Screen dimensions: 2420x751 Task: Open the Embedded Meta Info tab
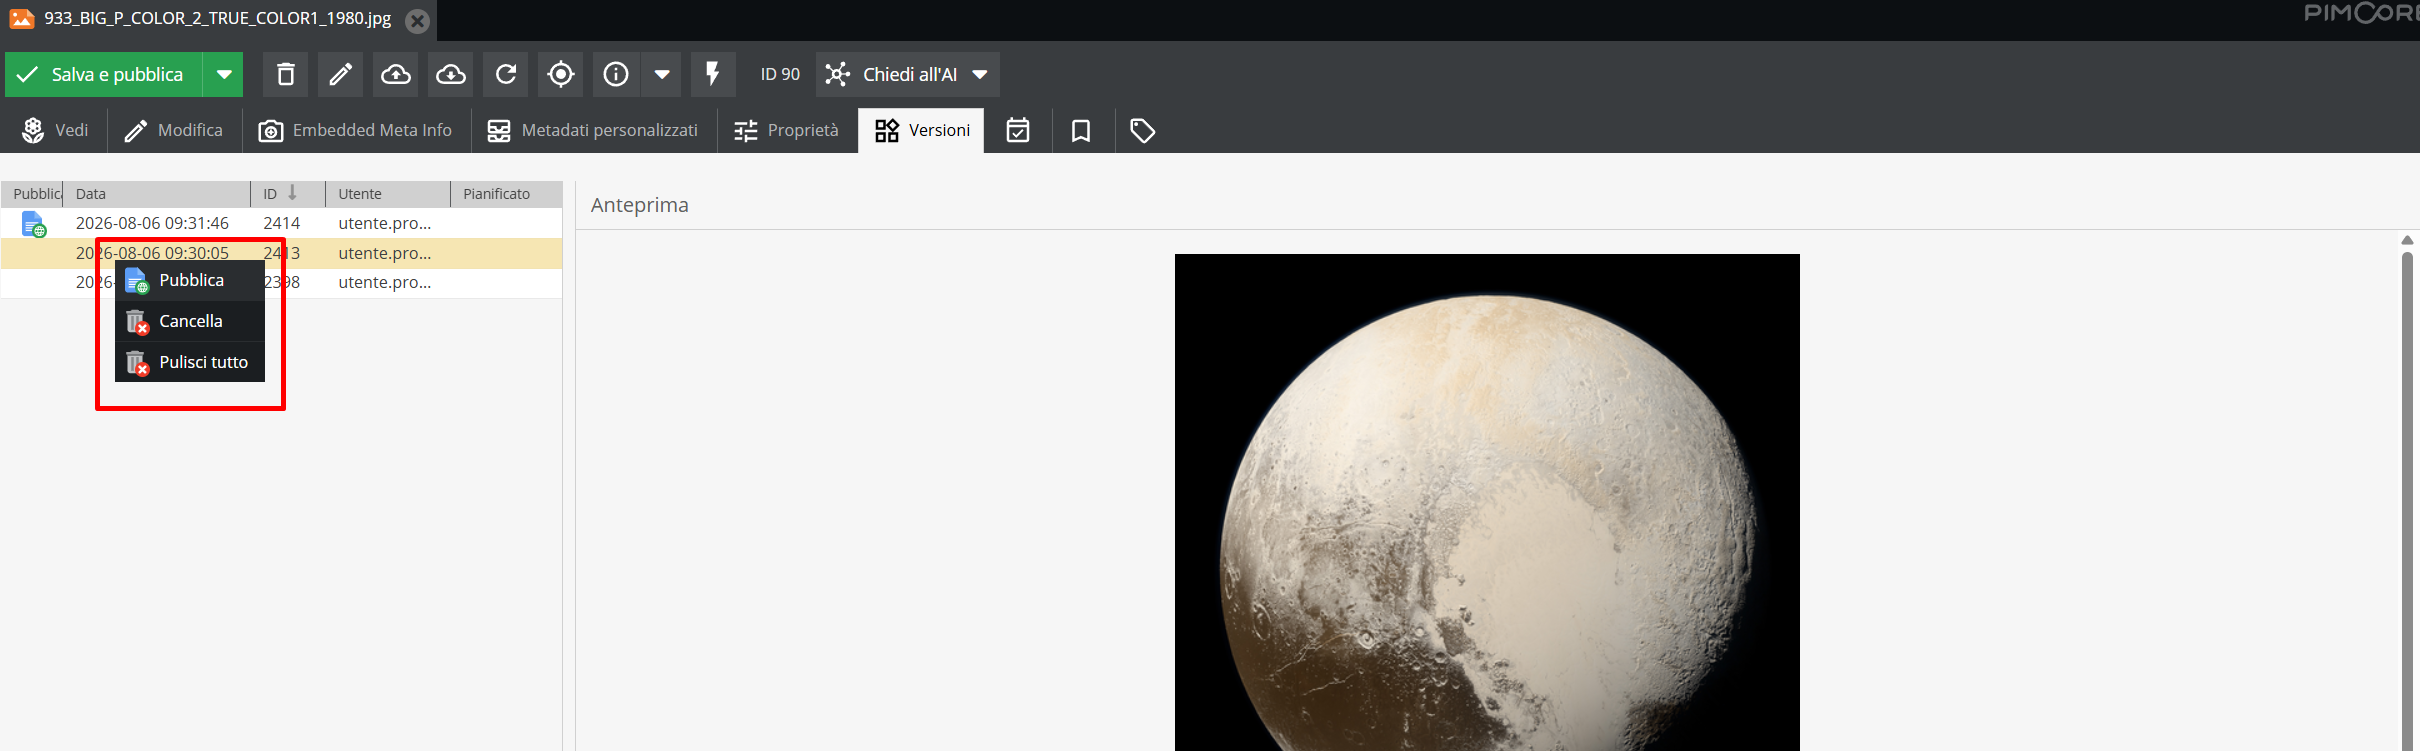[x=356, y=130]
